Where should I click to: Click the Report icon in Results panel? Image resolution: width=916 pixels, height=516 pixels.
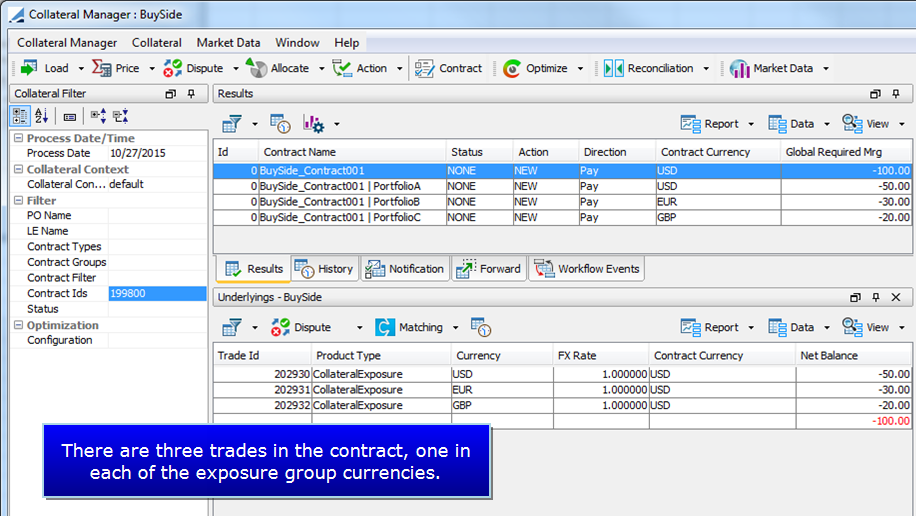pos(691,124)
